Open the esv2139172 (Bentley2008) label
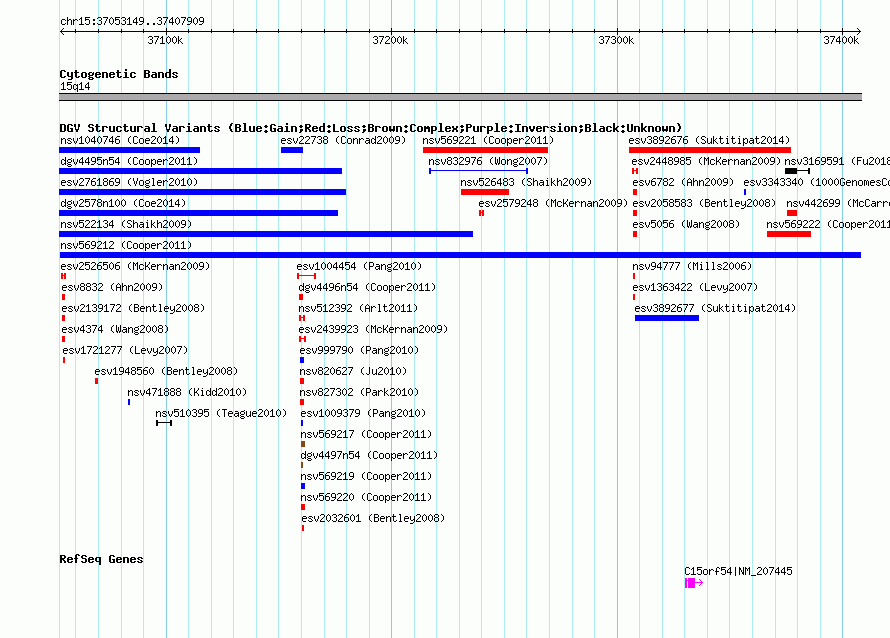The height and width of the screenshot is (638, 890). click(x=133, y=308)
